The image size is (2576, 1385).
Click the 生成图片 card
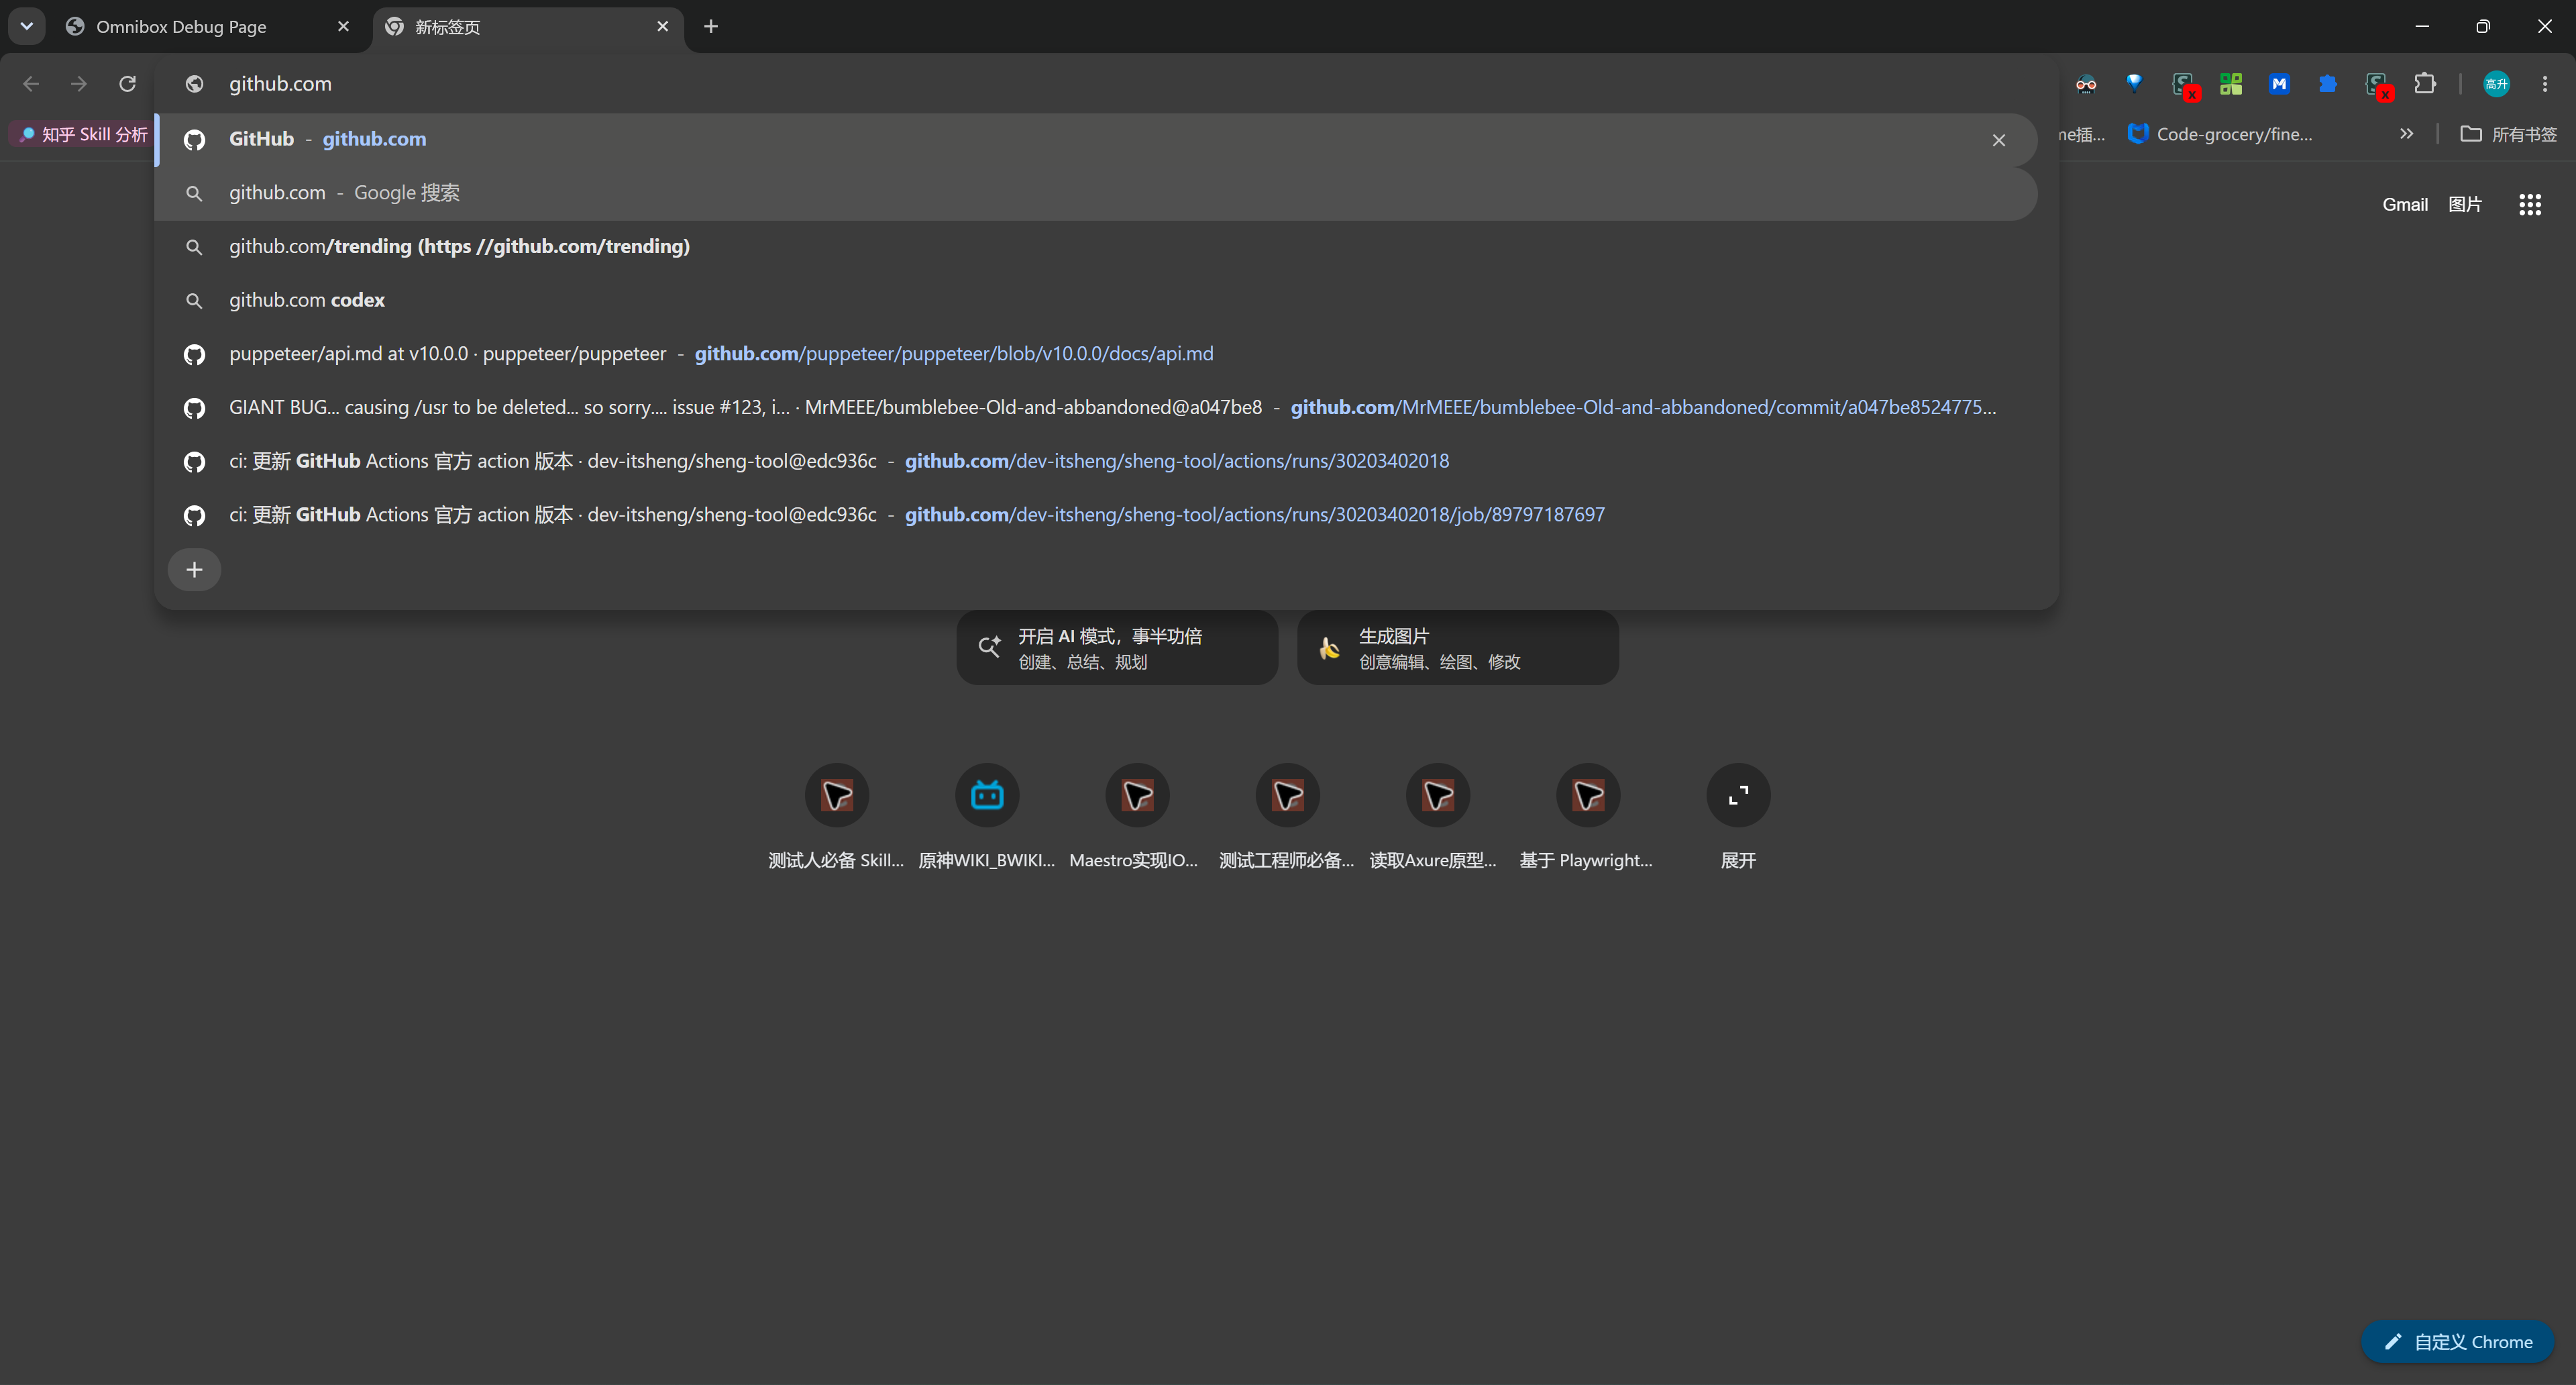[1458, 648]
